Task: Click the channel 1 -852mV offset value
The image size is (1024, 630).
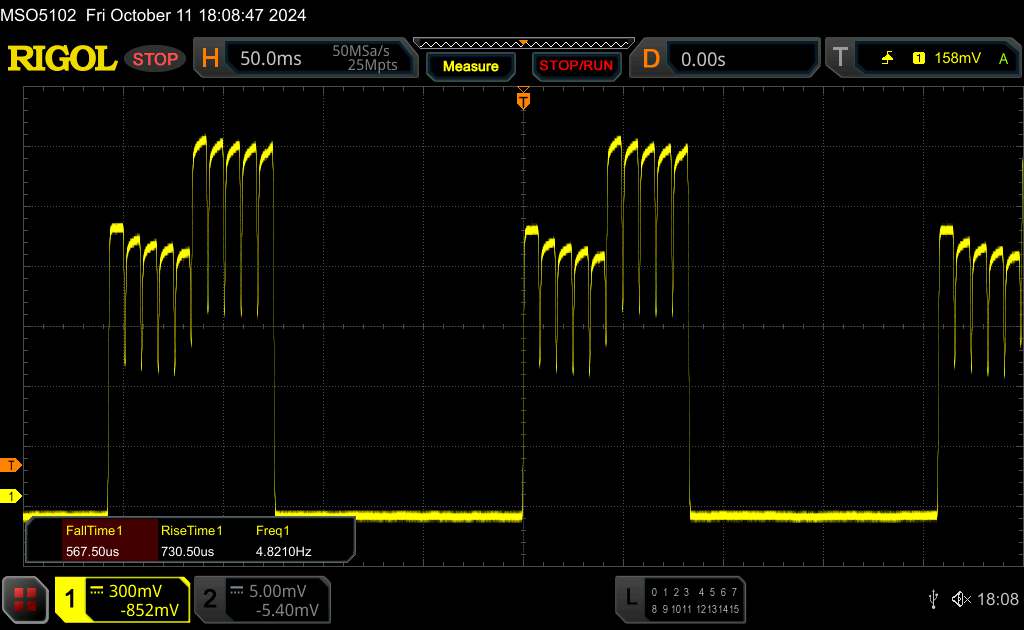Action: click(150, 610)
